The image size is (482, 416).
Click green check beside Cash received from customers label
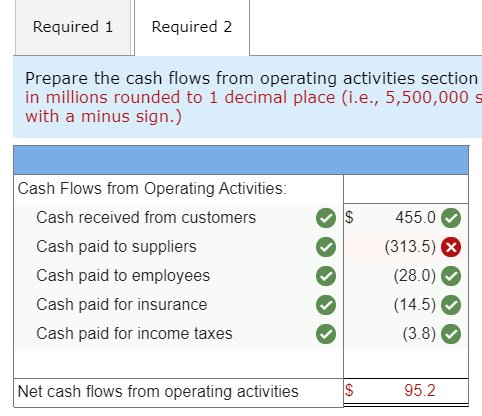coord(326,218)
